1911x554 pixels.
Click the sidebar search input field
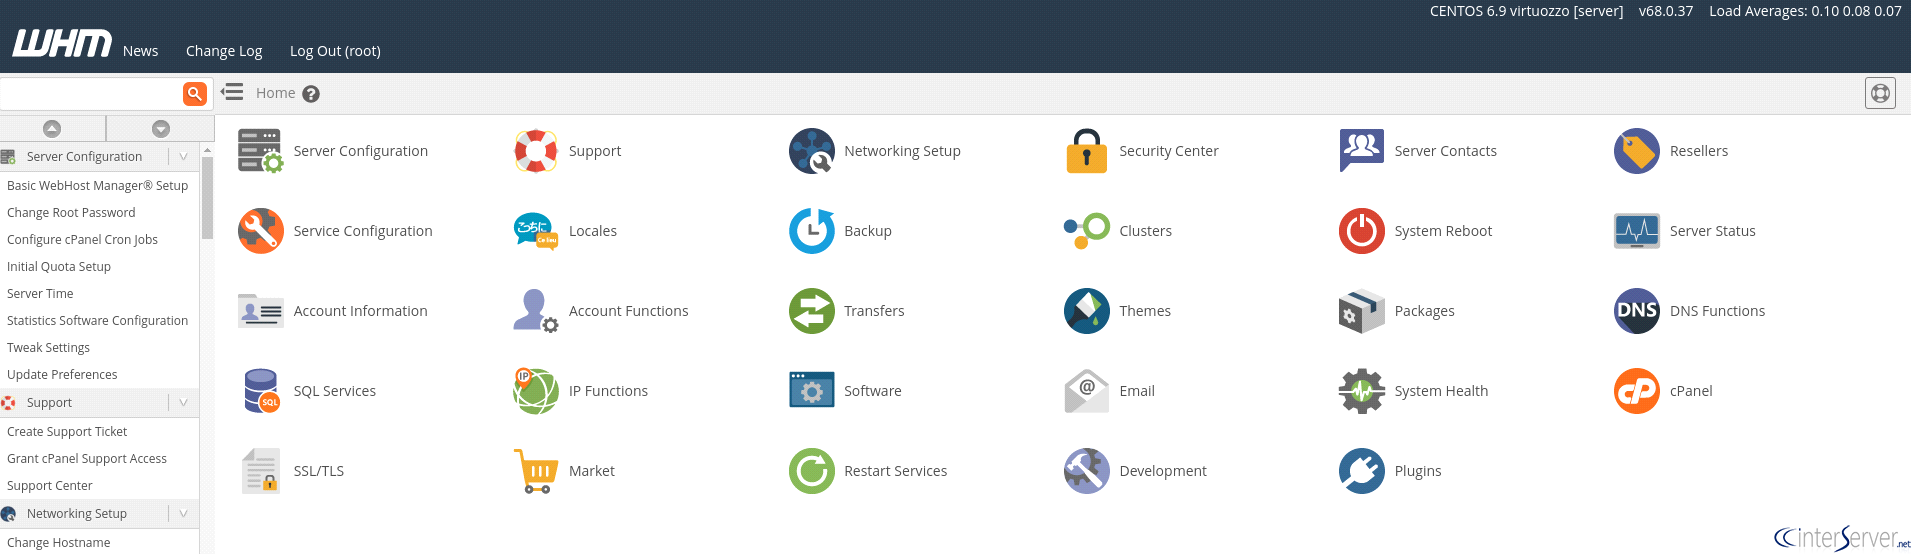[90, 93]
